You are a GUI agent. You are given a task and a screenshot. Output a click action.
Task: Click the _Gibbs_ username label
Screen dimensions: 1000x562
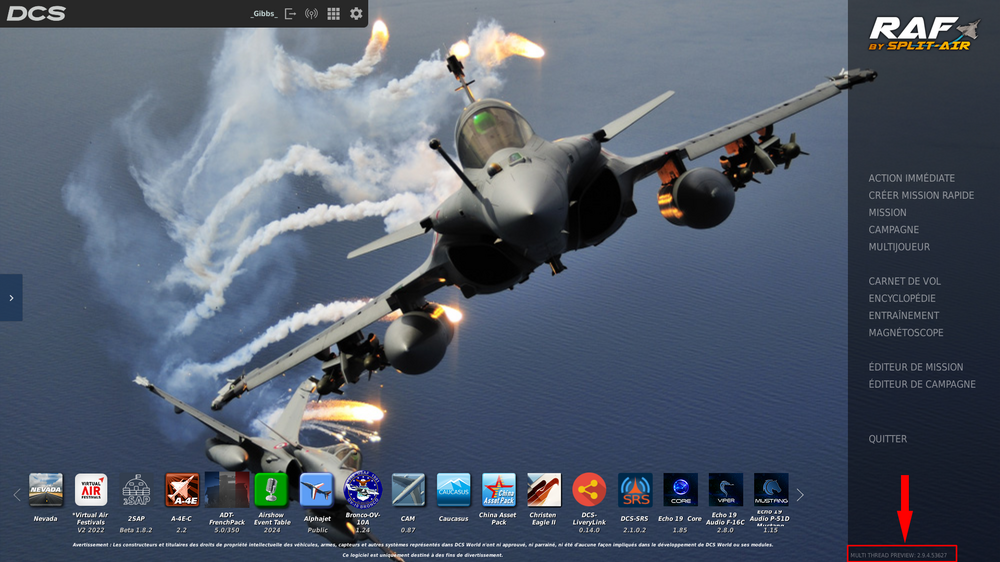tap(263, 14)
